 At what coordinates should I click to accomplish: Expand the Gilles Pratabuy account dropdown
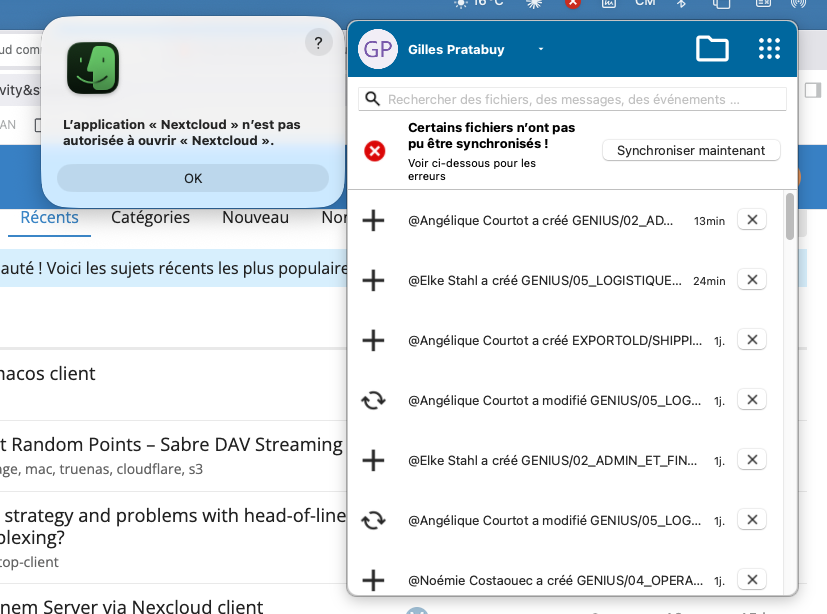point(540,49)
